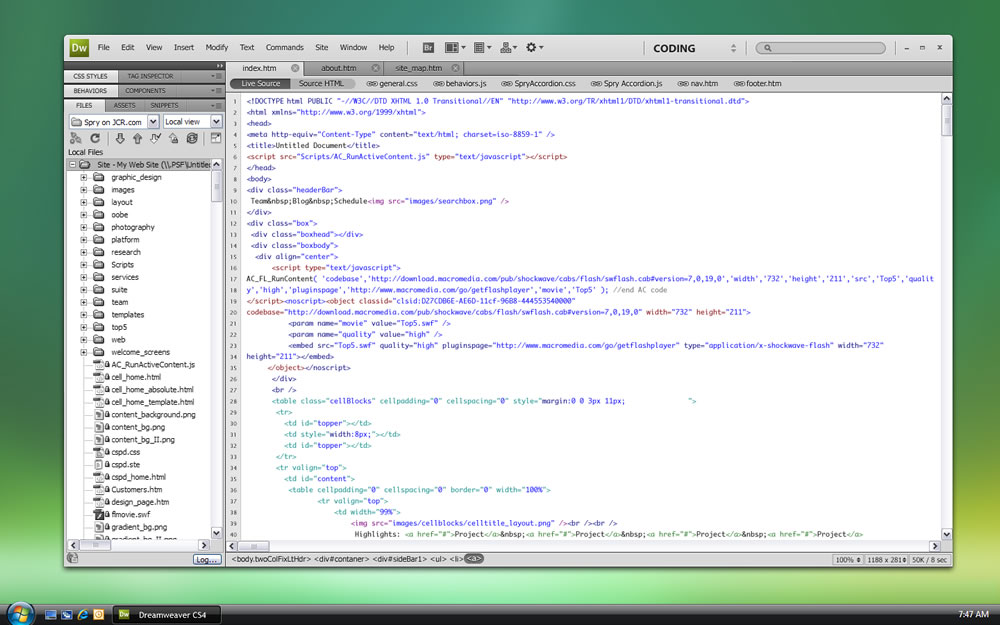This screenshot has width=1000, height=625.
Task: Expand the images folder
Action: click(x=84, y=189)
